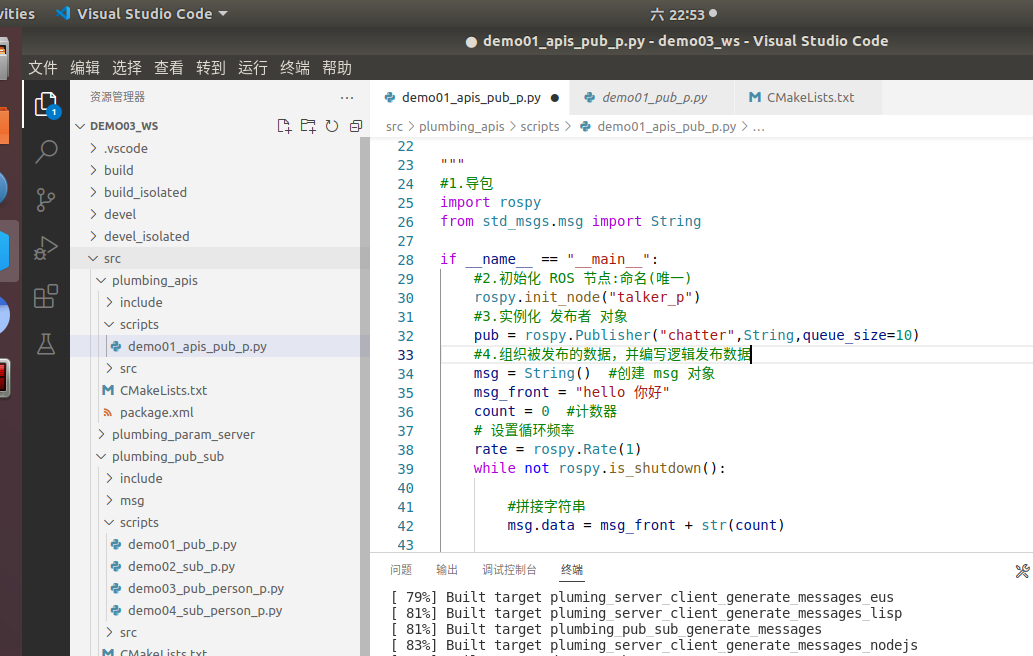1033x656 pixels.
Task: Open the Explorer views menu (…)
Action: pyautogui.click(x=347, y=96)
